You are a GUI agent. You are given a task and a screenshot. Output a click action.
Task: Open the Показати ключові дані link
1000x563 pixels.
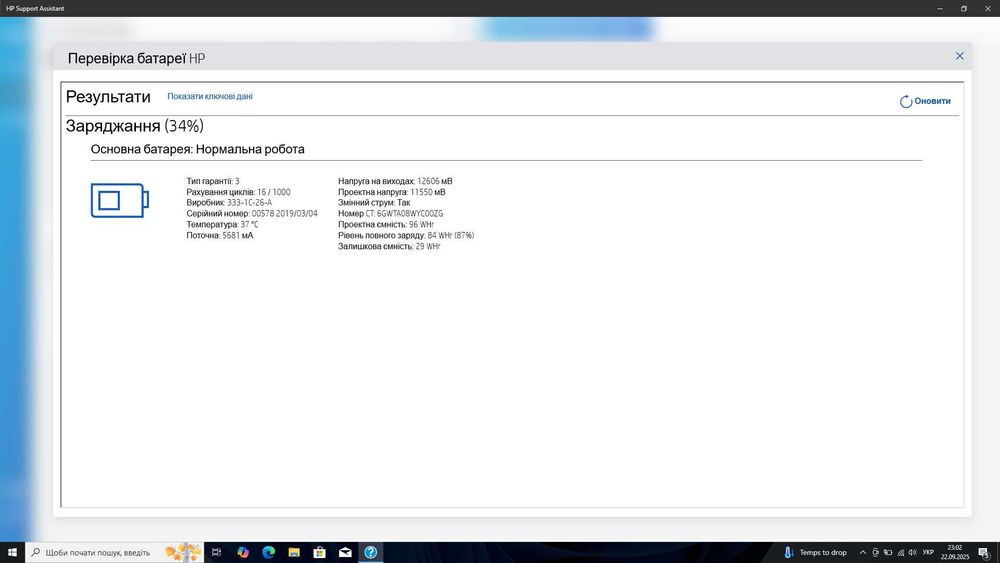(x=210, y=96)
